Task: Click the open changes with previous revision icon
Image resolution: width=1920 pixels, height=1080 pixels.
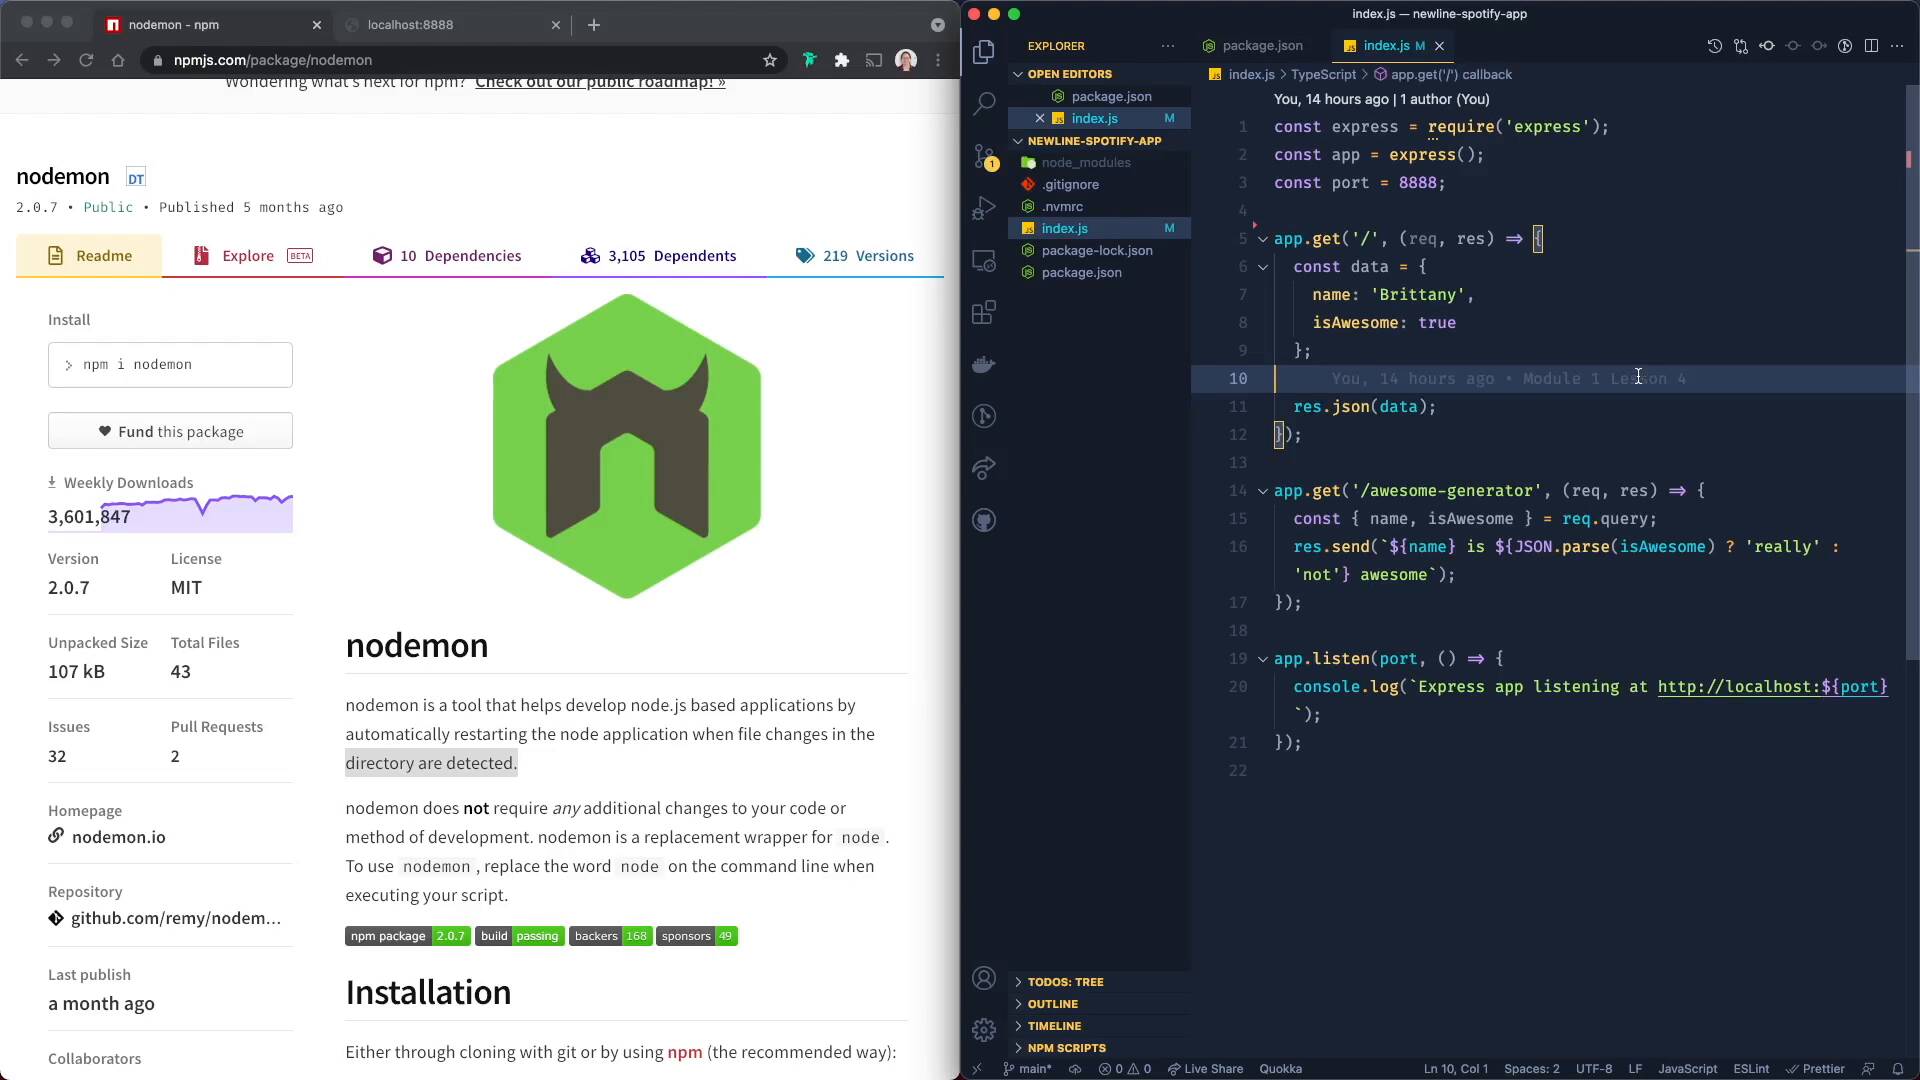Action: tap(1767, 46)
